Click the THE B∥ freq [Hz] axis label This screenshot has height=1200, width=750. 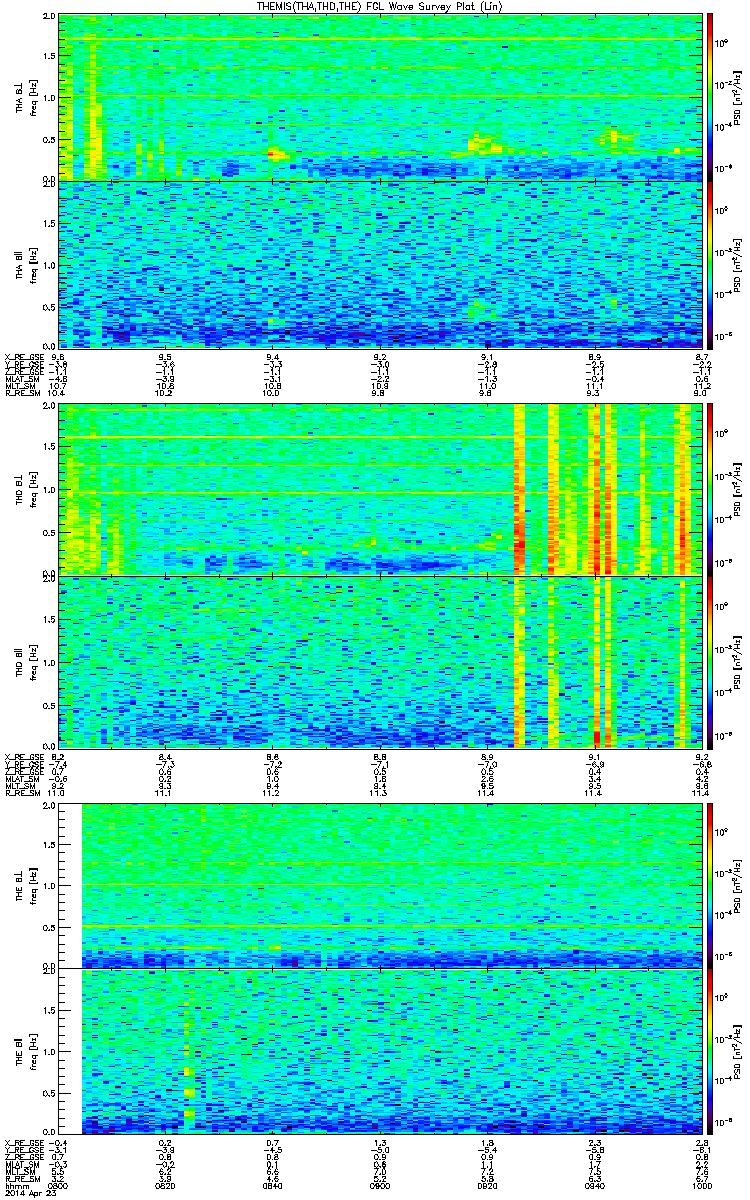coord(25,1053)
